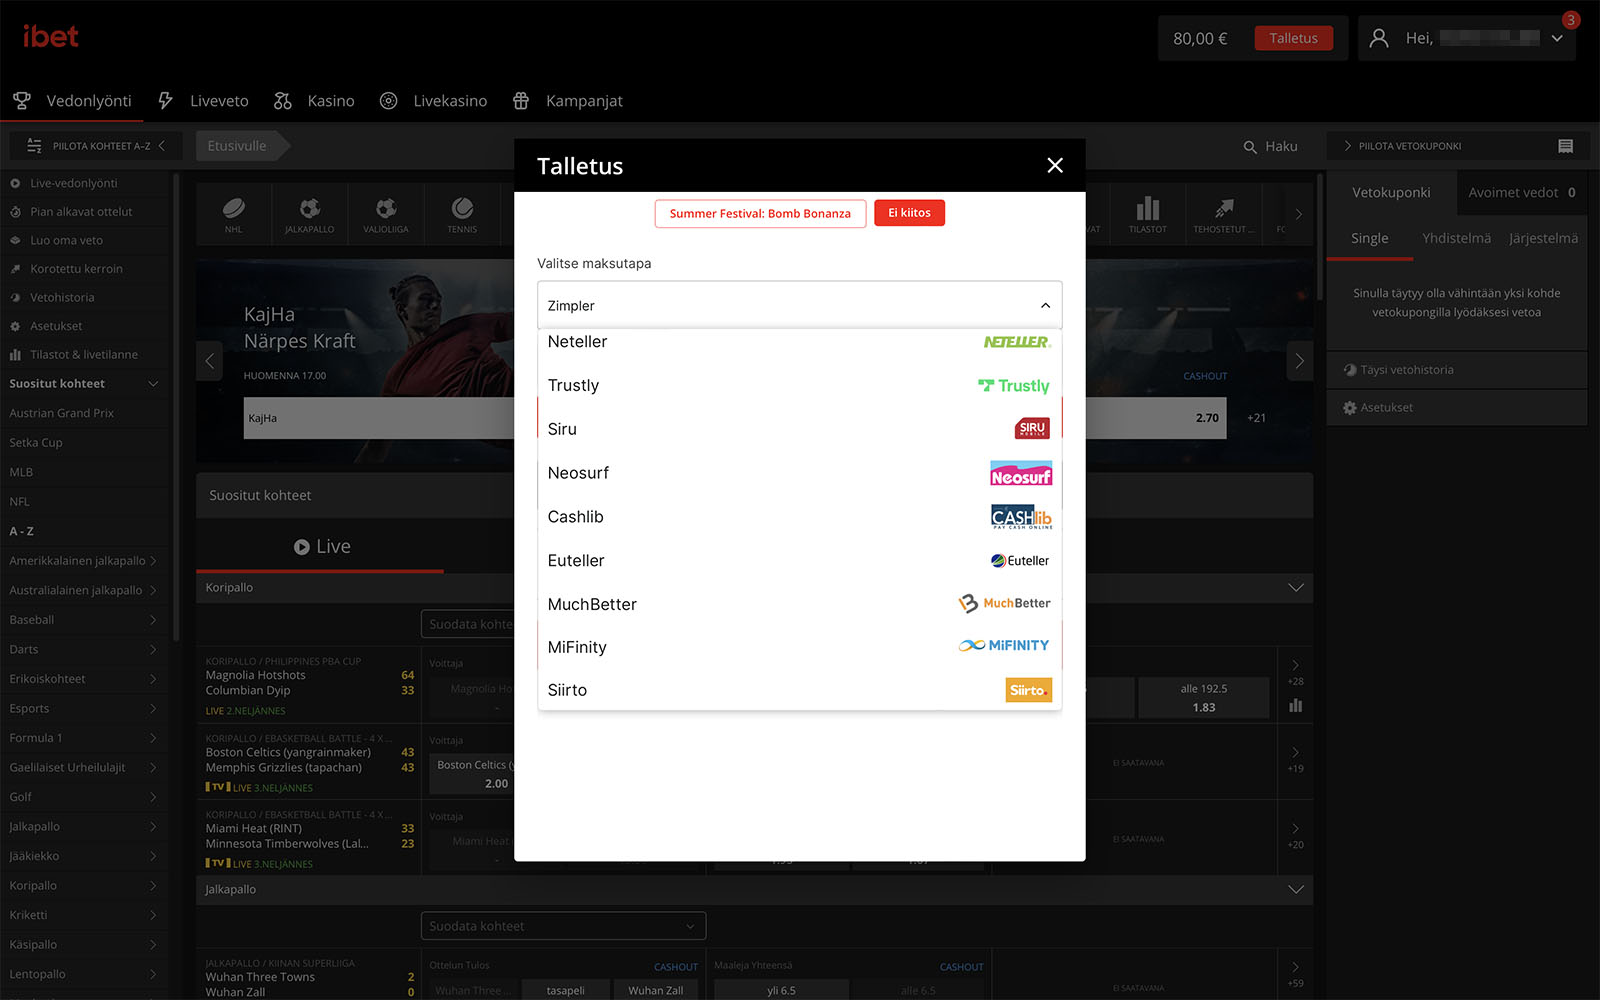Open the user profile icon

[x=1379, y=39]
